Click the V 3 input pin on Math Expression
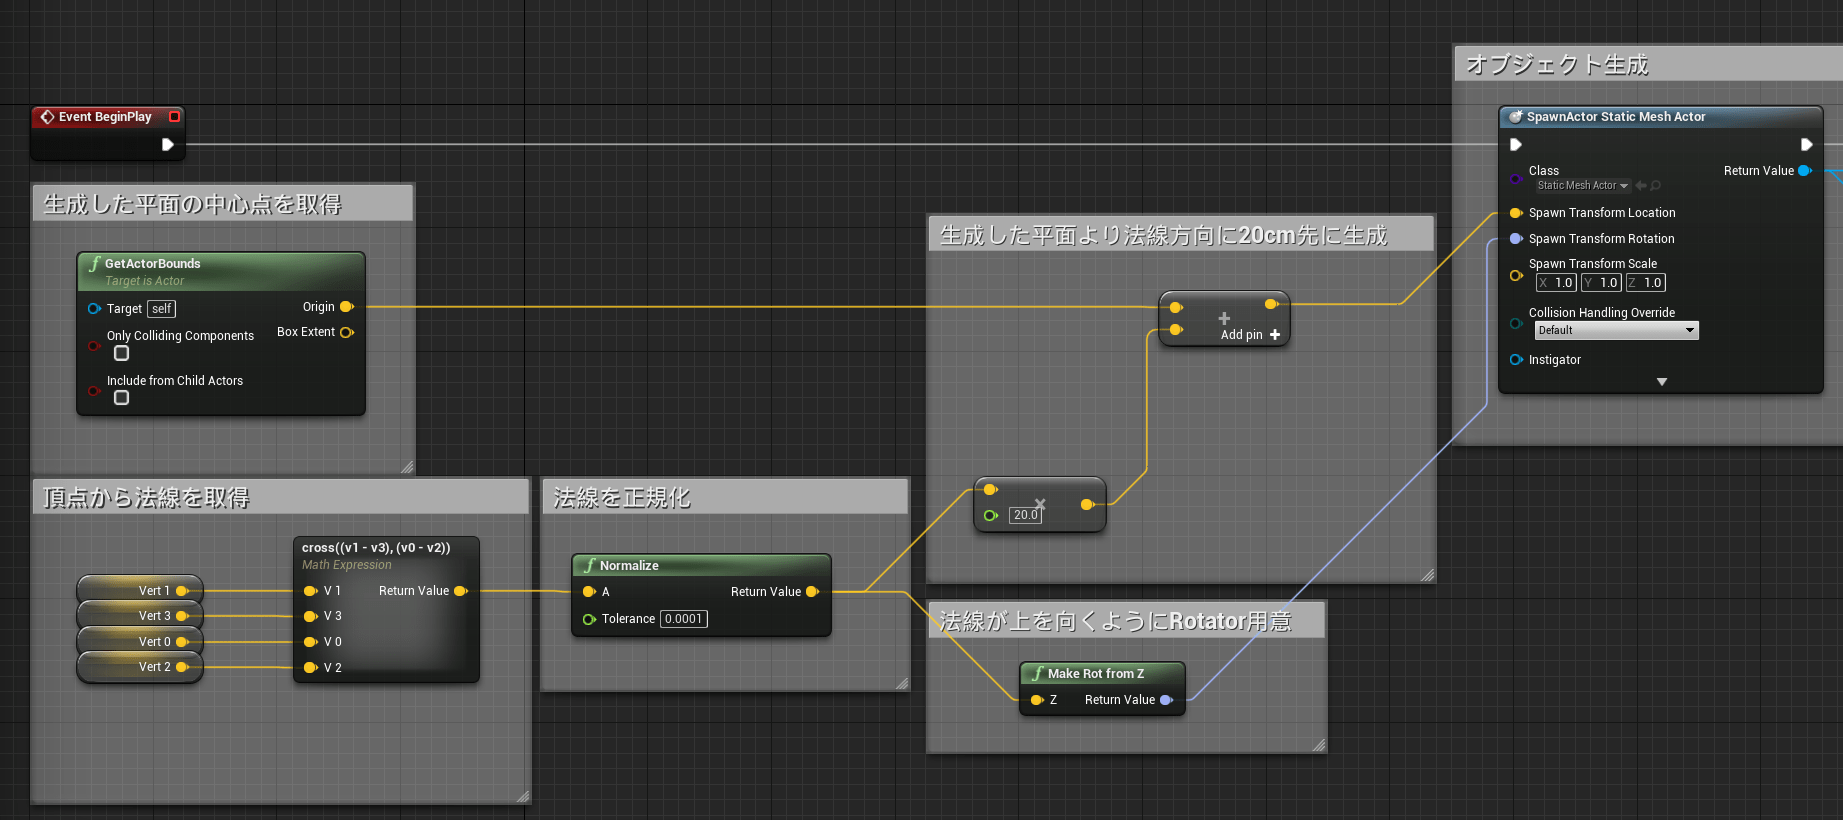Screen dimensions: 1843x820 pyautogui.click(x=311, y=616)
